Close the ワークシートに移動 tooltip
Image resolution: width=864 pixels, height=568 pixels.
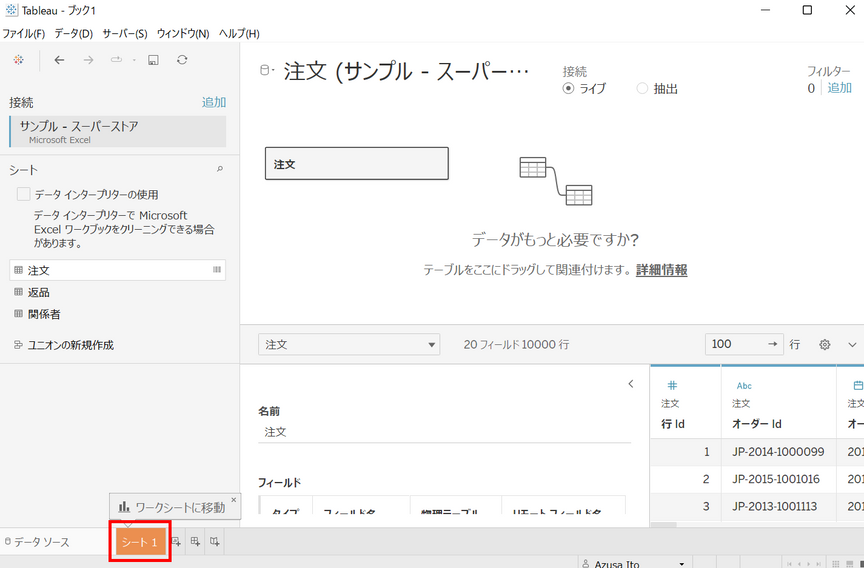click(x=234, y=500)
